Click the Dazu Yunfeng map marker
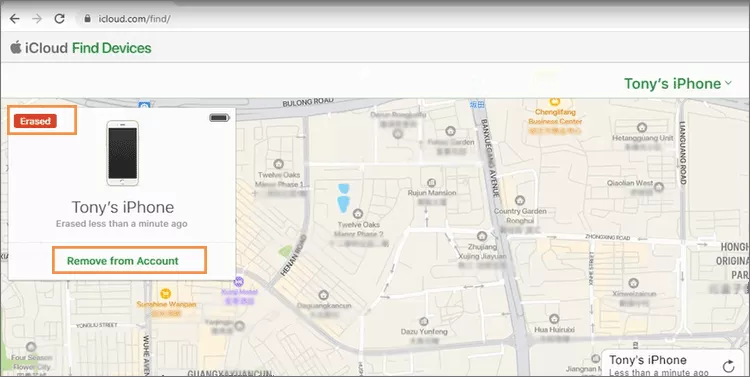Viewport: 750px width, 377px height. coord(423,322)
